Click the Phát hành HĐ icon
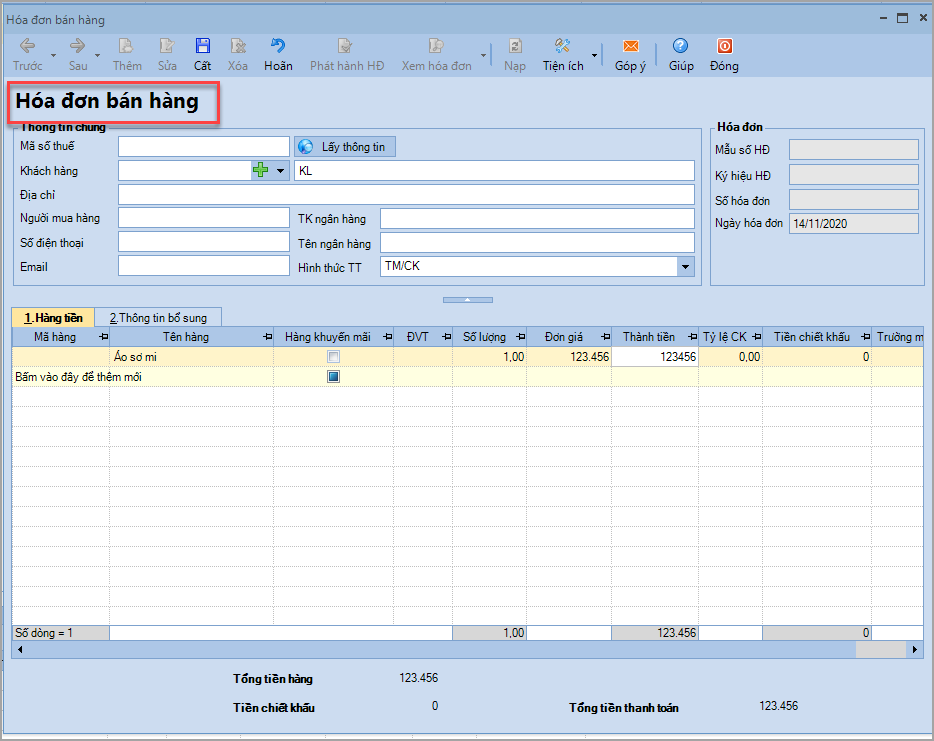 [x=345, y=46]
